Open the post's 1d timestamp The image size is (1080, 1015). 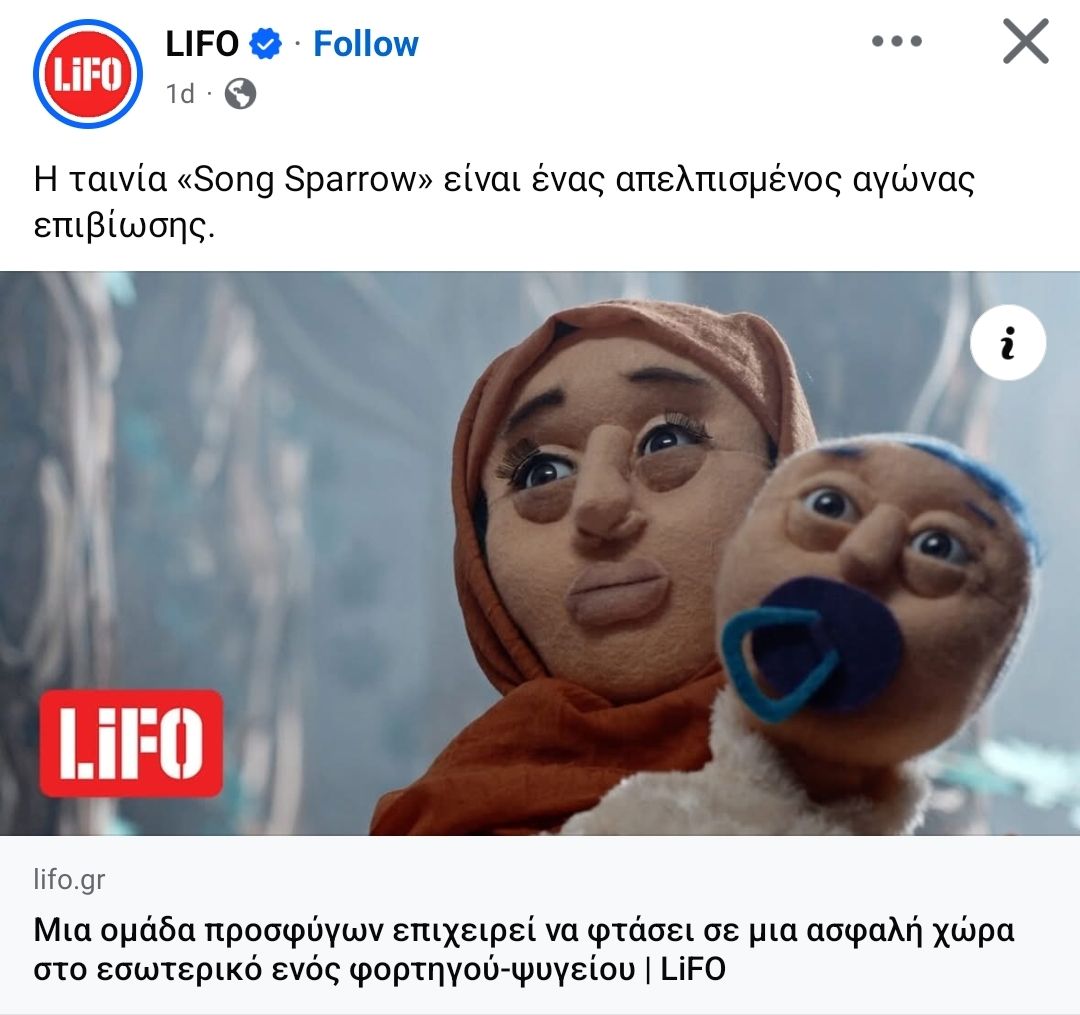[180, 94]
